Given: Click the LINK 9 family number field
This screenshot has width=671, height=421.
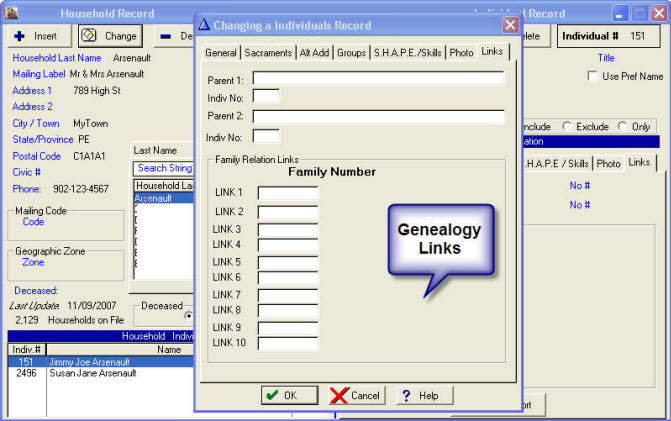Looking at the screenshot, I should [x=288, y=328].
